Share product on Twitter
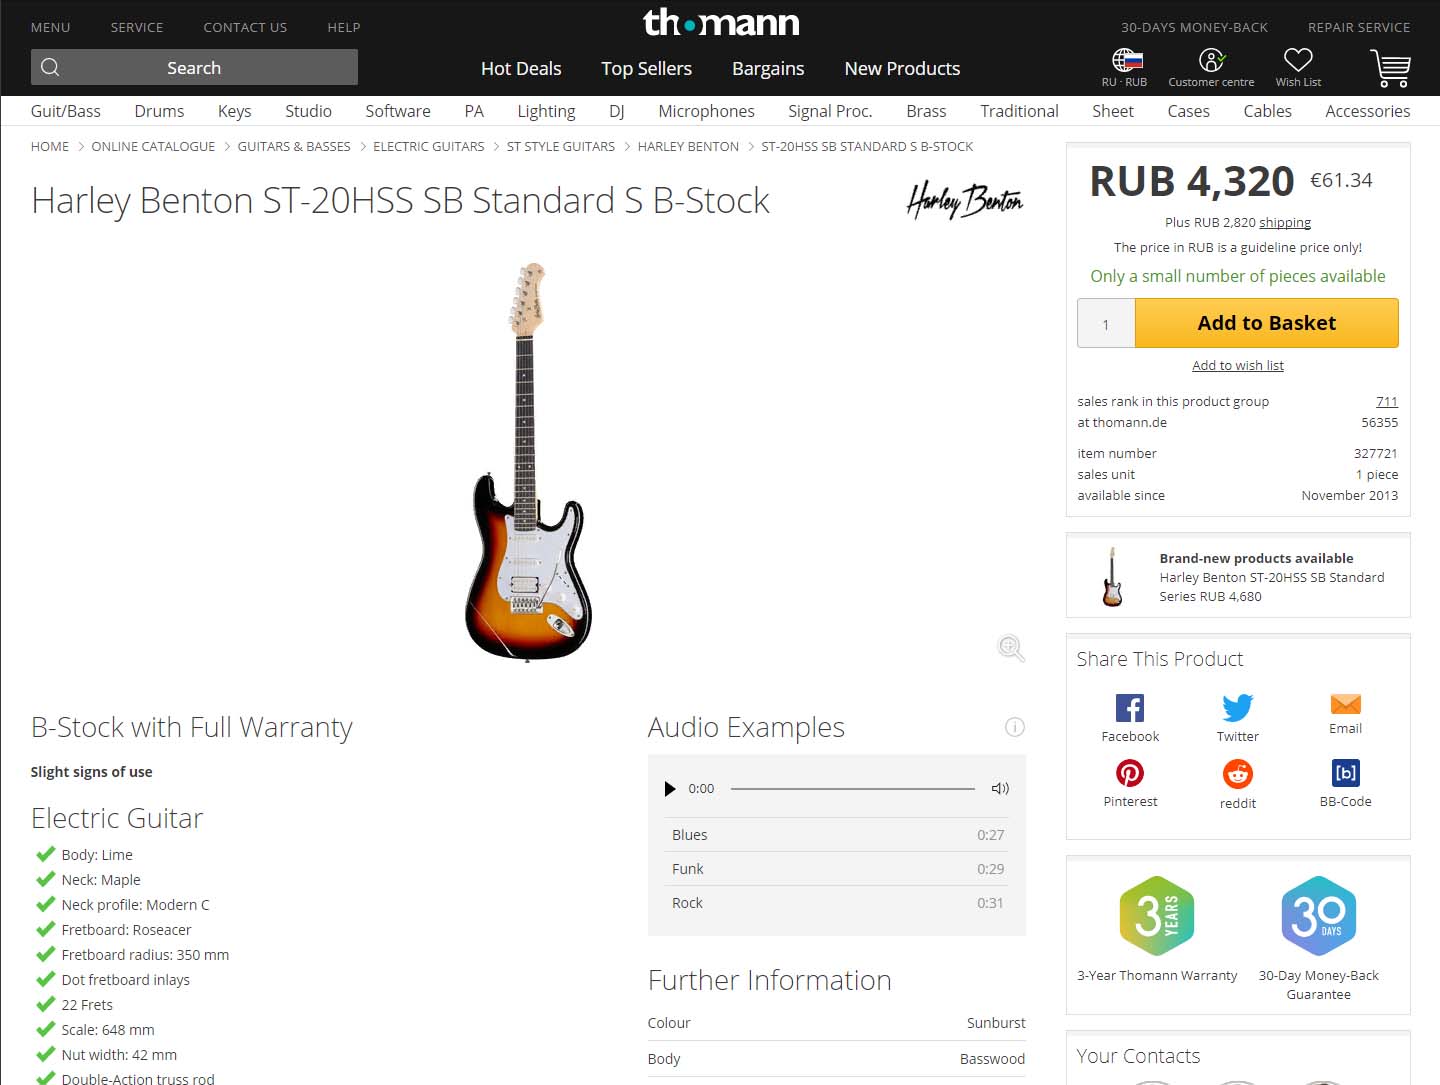This screenshot has height=1085, width=1440. [1237, 708]
